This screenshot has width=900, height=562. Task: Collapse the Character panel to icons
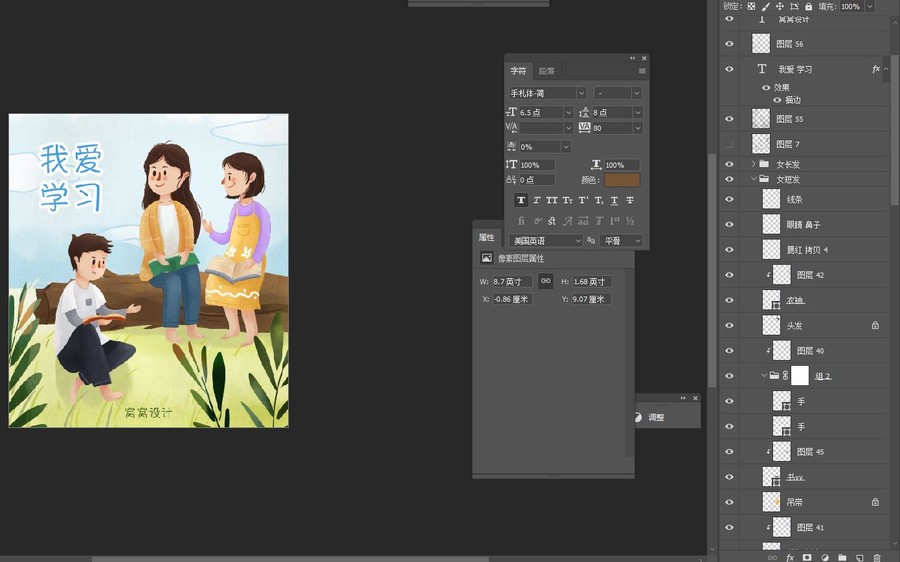pos(633,58)
